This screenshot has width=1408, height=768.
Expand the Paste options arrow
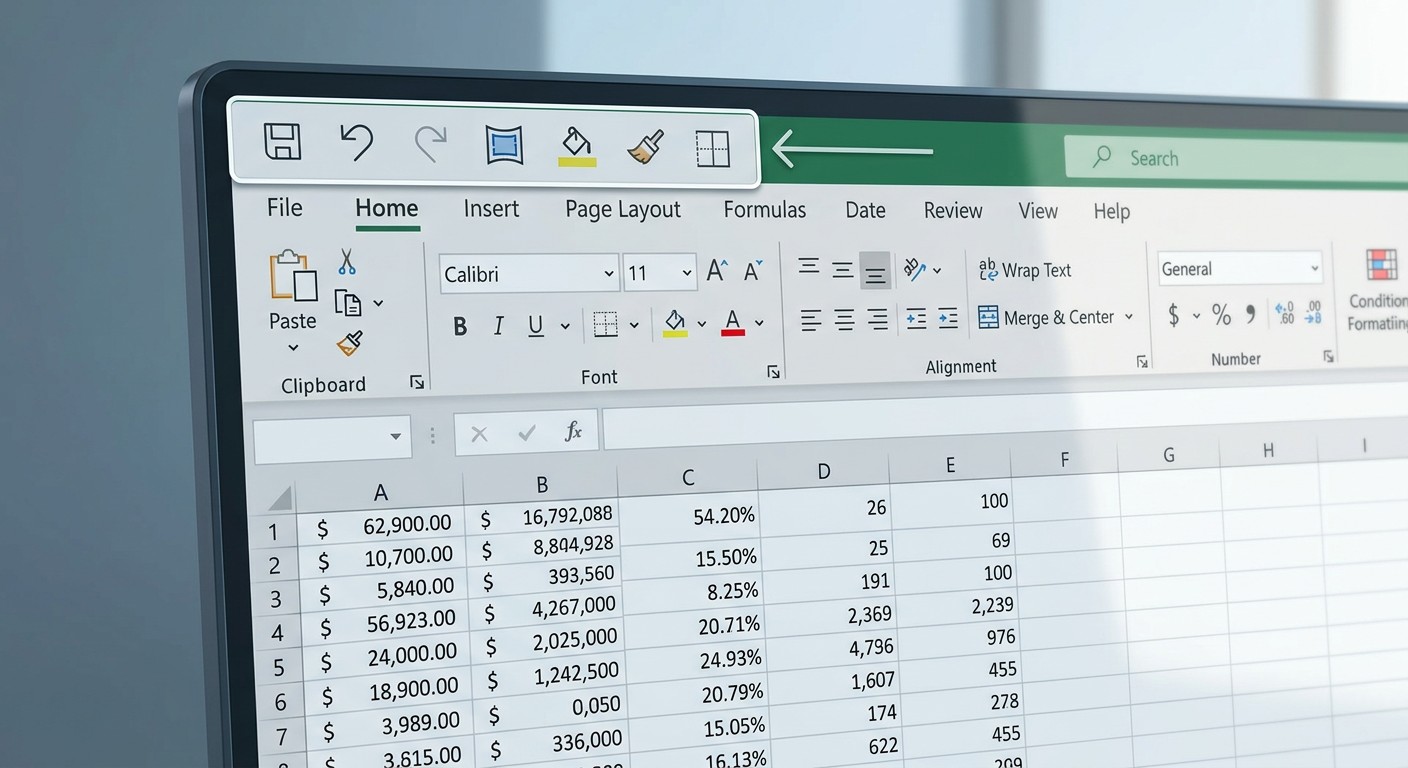(293, 348)
